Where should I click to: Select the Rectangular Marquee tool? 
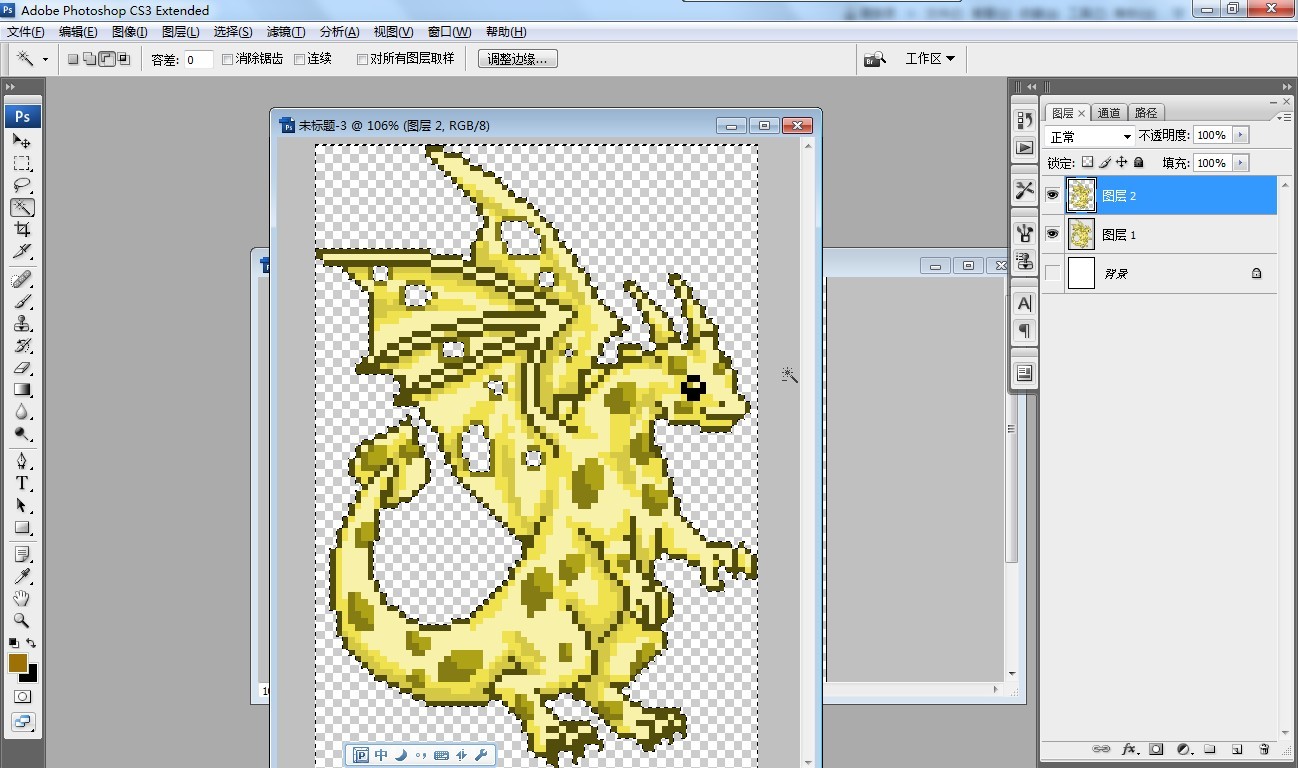point(22,163)
